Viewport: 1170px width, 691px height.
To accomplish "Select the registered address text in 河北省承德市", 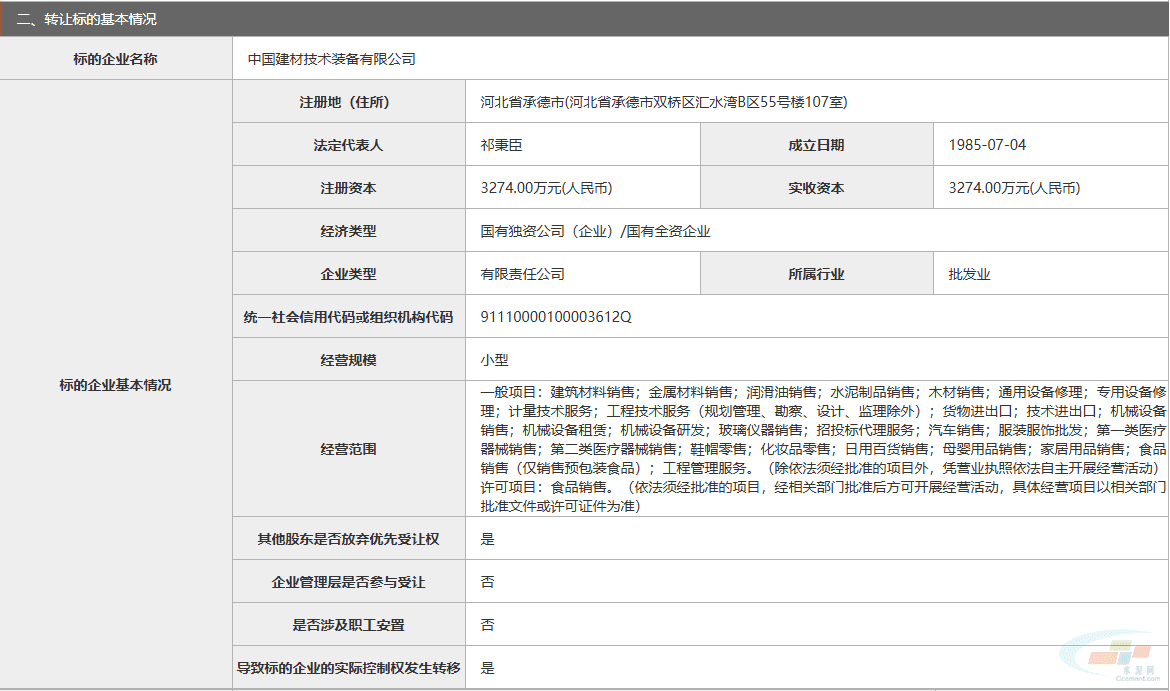I will pos(664,102).
